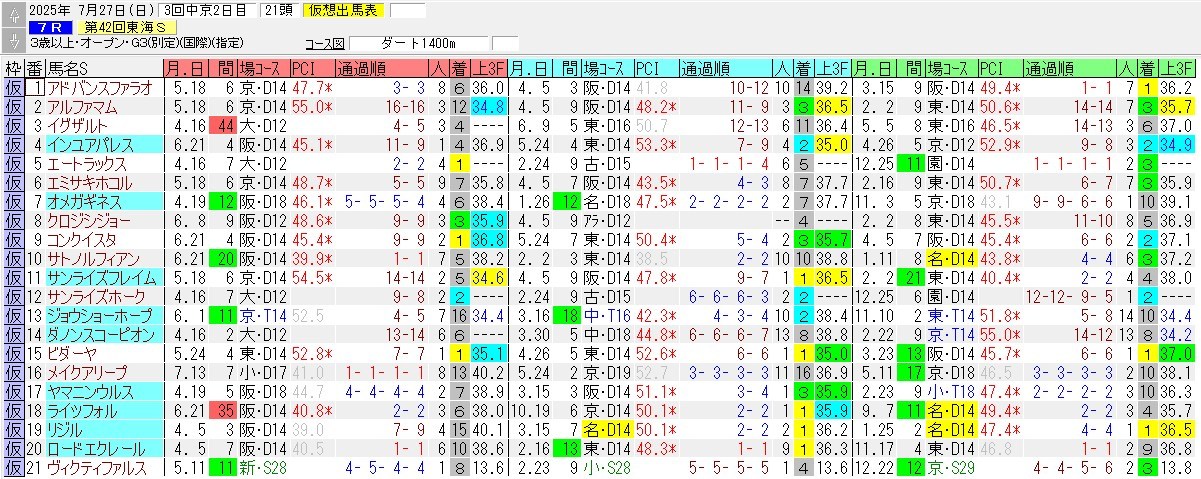Viewport: 1201px width, 479px height.
Task: Click 中・T16 course cell for ジョウショーホープ
Action: coord(606,316)
